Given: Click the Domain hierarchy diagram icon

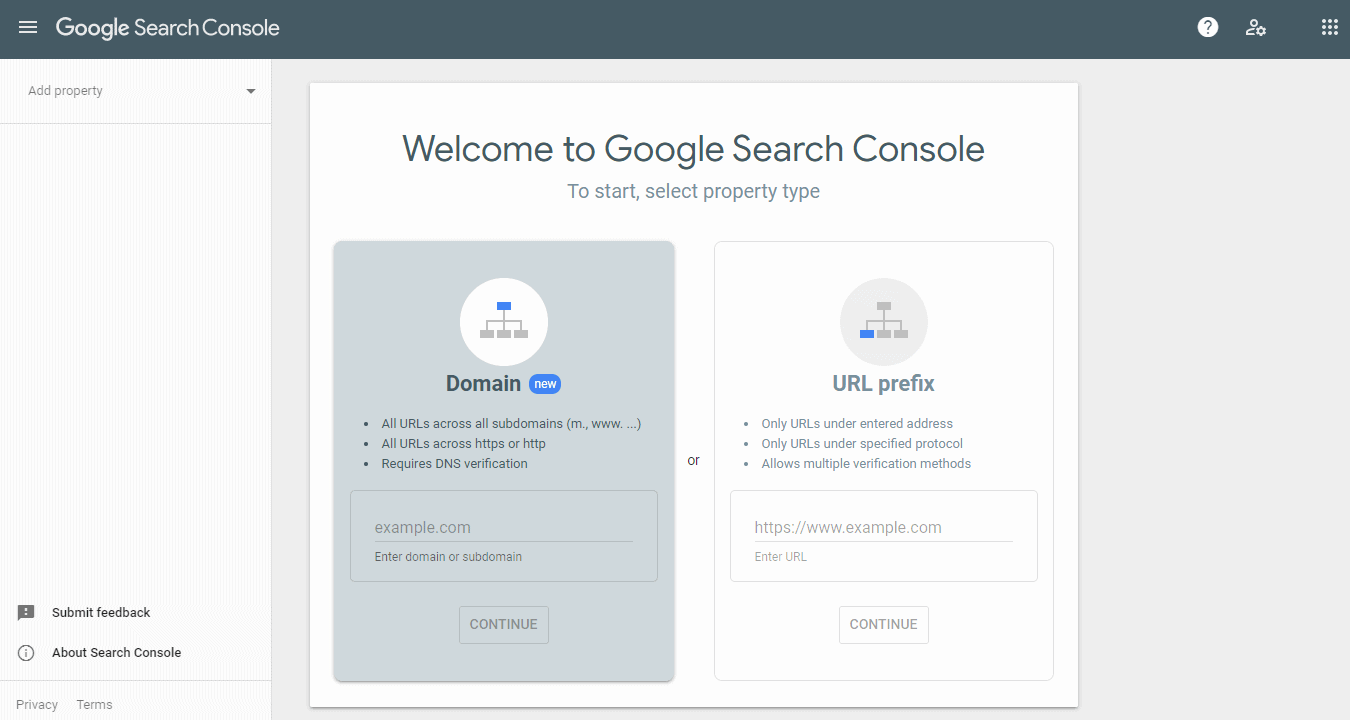Looking at the screenshot, I should pyautogui.click(x=504, y=322).
